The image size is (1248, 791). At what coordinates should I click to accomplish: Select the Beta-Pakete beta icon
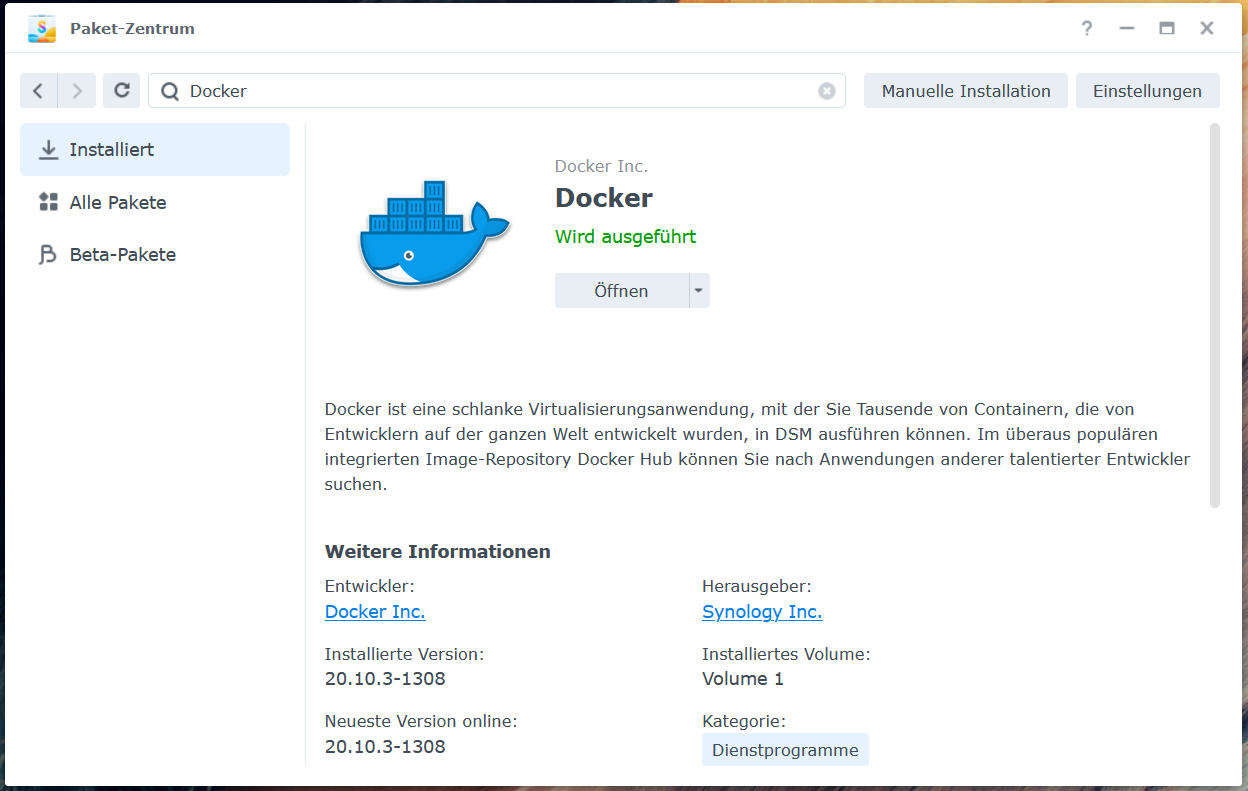[x=48, y=254]
